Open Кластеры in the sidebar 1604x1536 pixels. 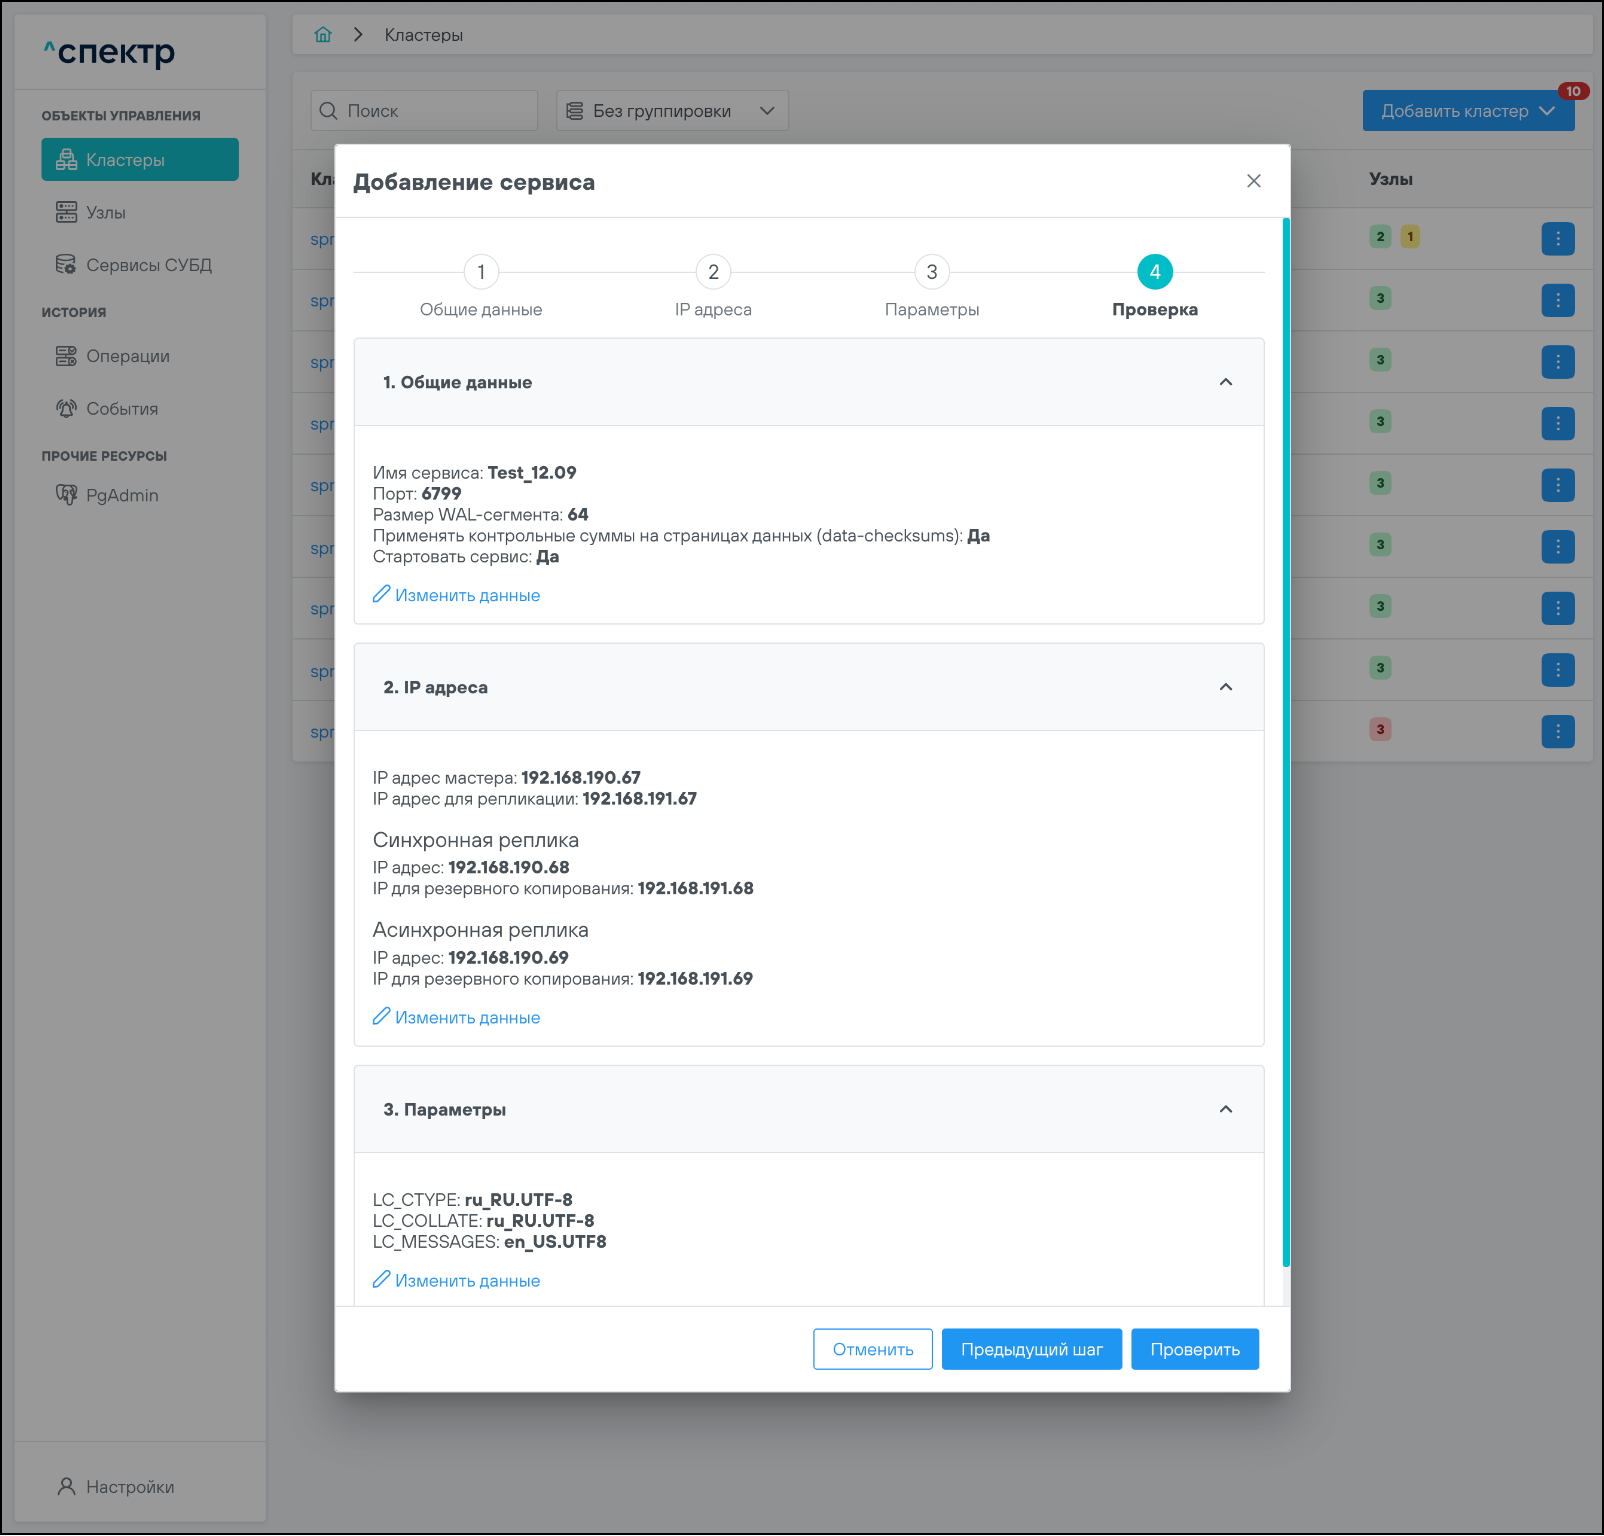pyautogui.click(x=140, y=160)
